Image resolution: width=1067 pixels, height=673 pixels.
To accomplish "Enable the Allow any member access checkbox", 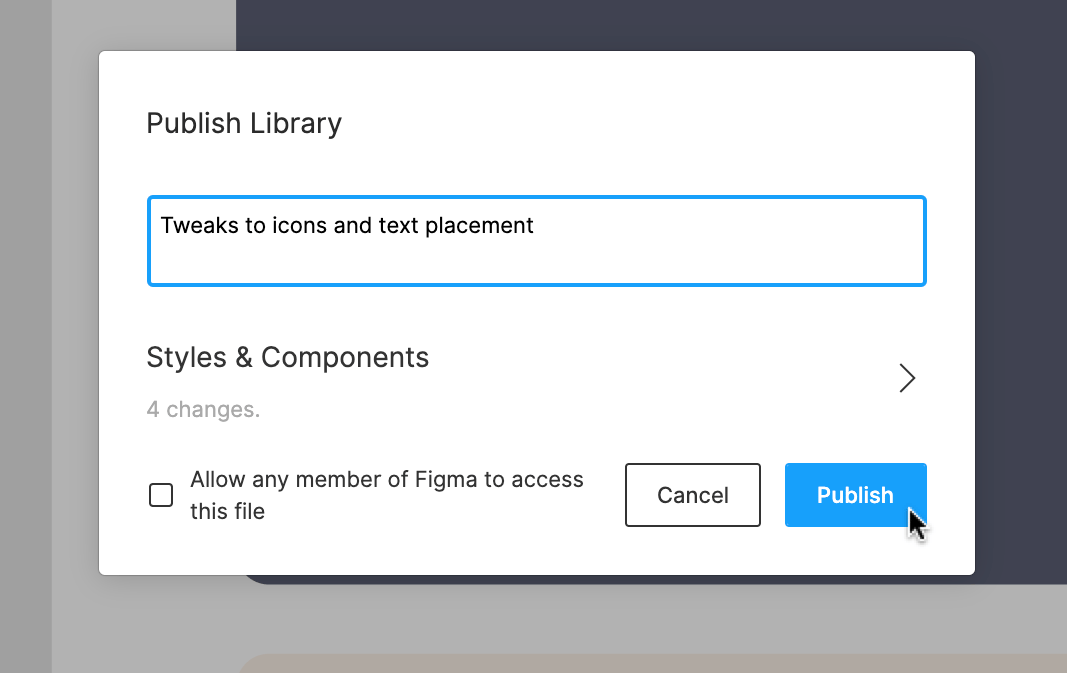I will (161, 495).
